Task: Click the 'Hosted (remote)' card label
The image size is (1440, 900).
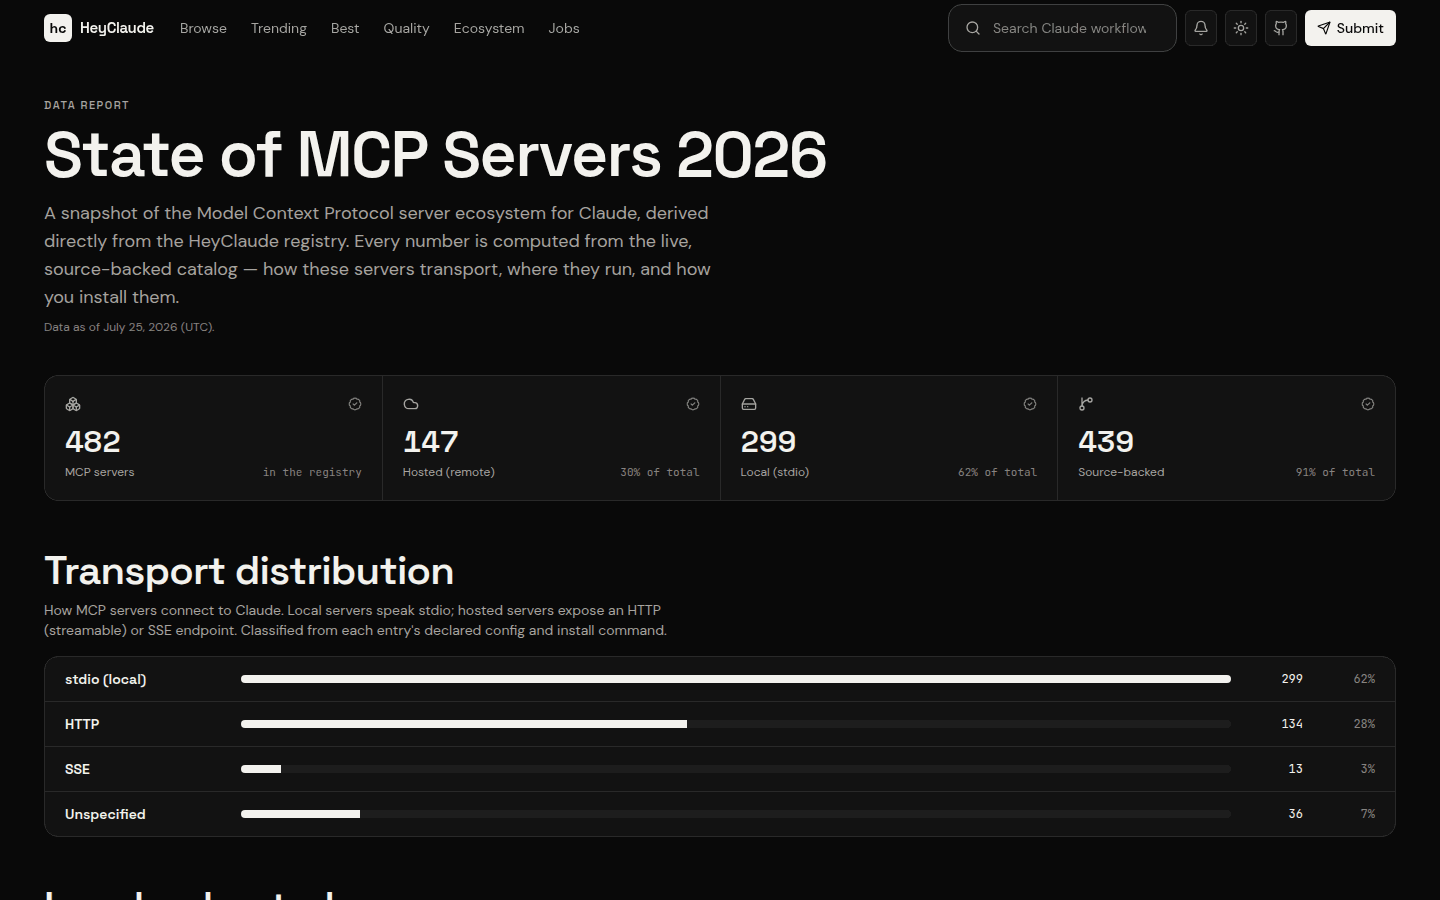Action: pos(449,472)
